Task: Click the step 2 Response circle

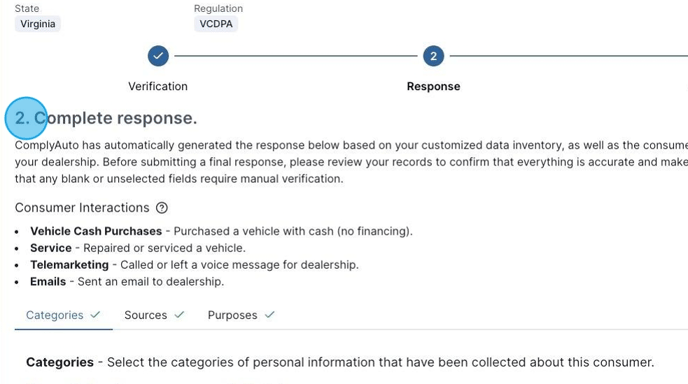Action: [434, 56]
